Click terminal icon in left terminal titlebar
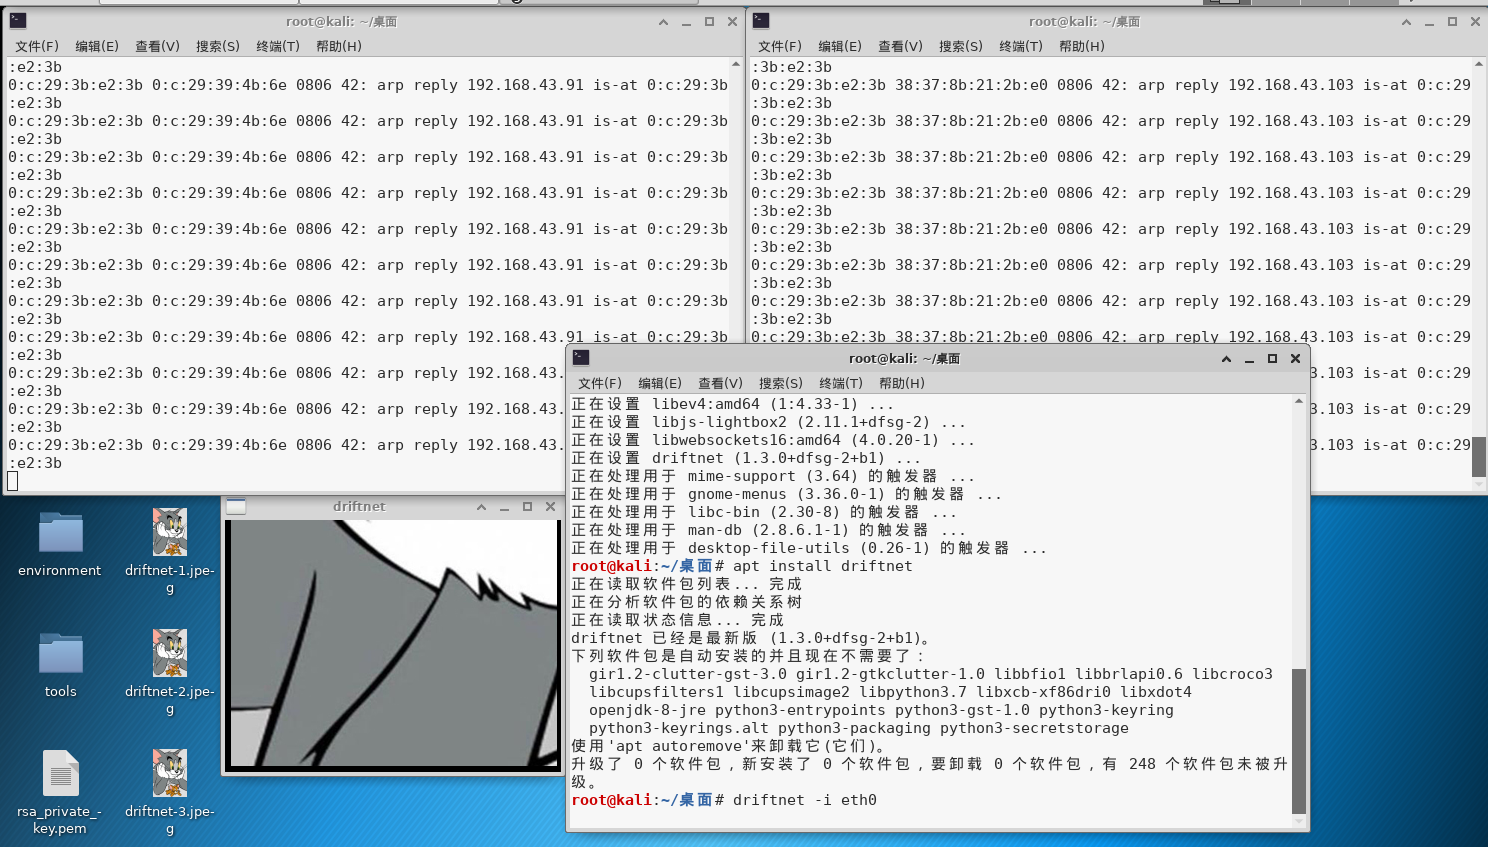Viewport: 1488px width, 847px height. [17, 21]
